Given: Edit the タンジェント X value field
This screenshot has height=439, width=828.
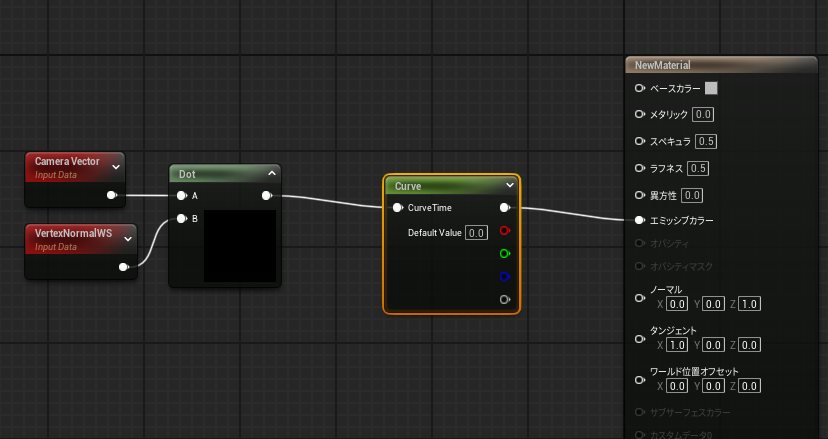Looking at the screenshot, I should pyautogui.click(x=677, y=345).
